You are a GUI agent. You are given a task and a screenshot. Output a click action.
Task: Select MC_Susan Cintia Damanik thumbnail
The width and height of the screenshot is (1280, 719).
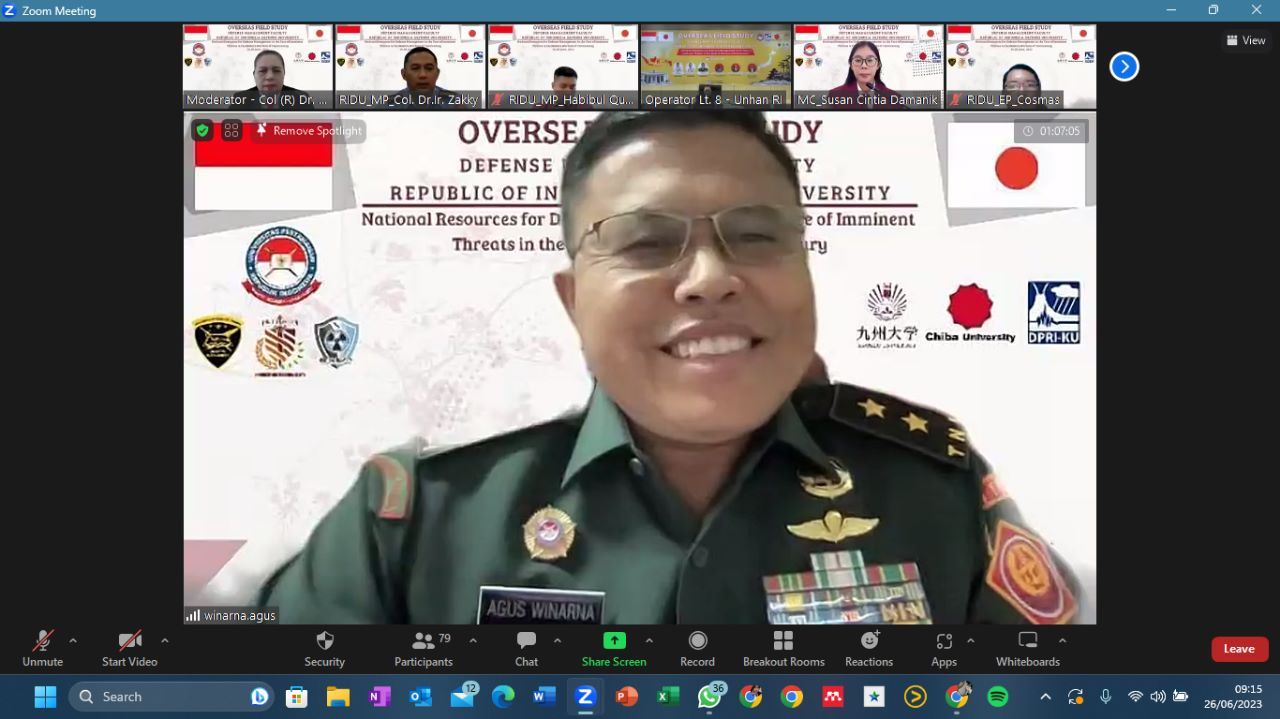(868, 66)
